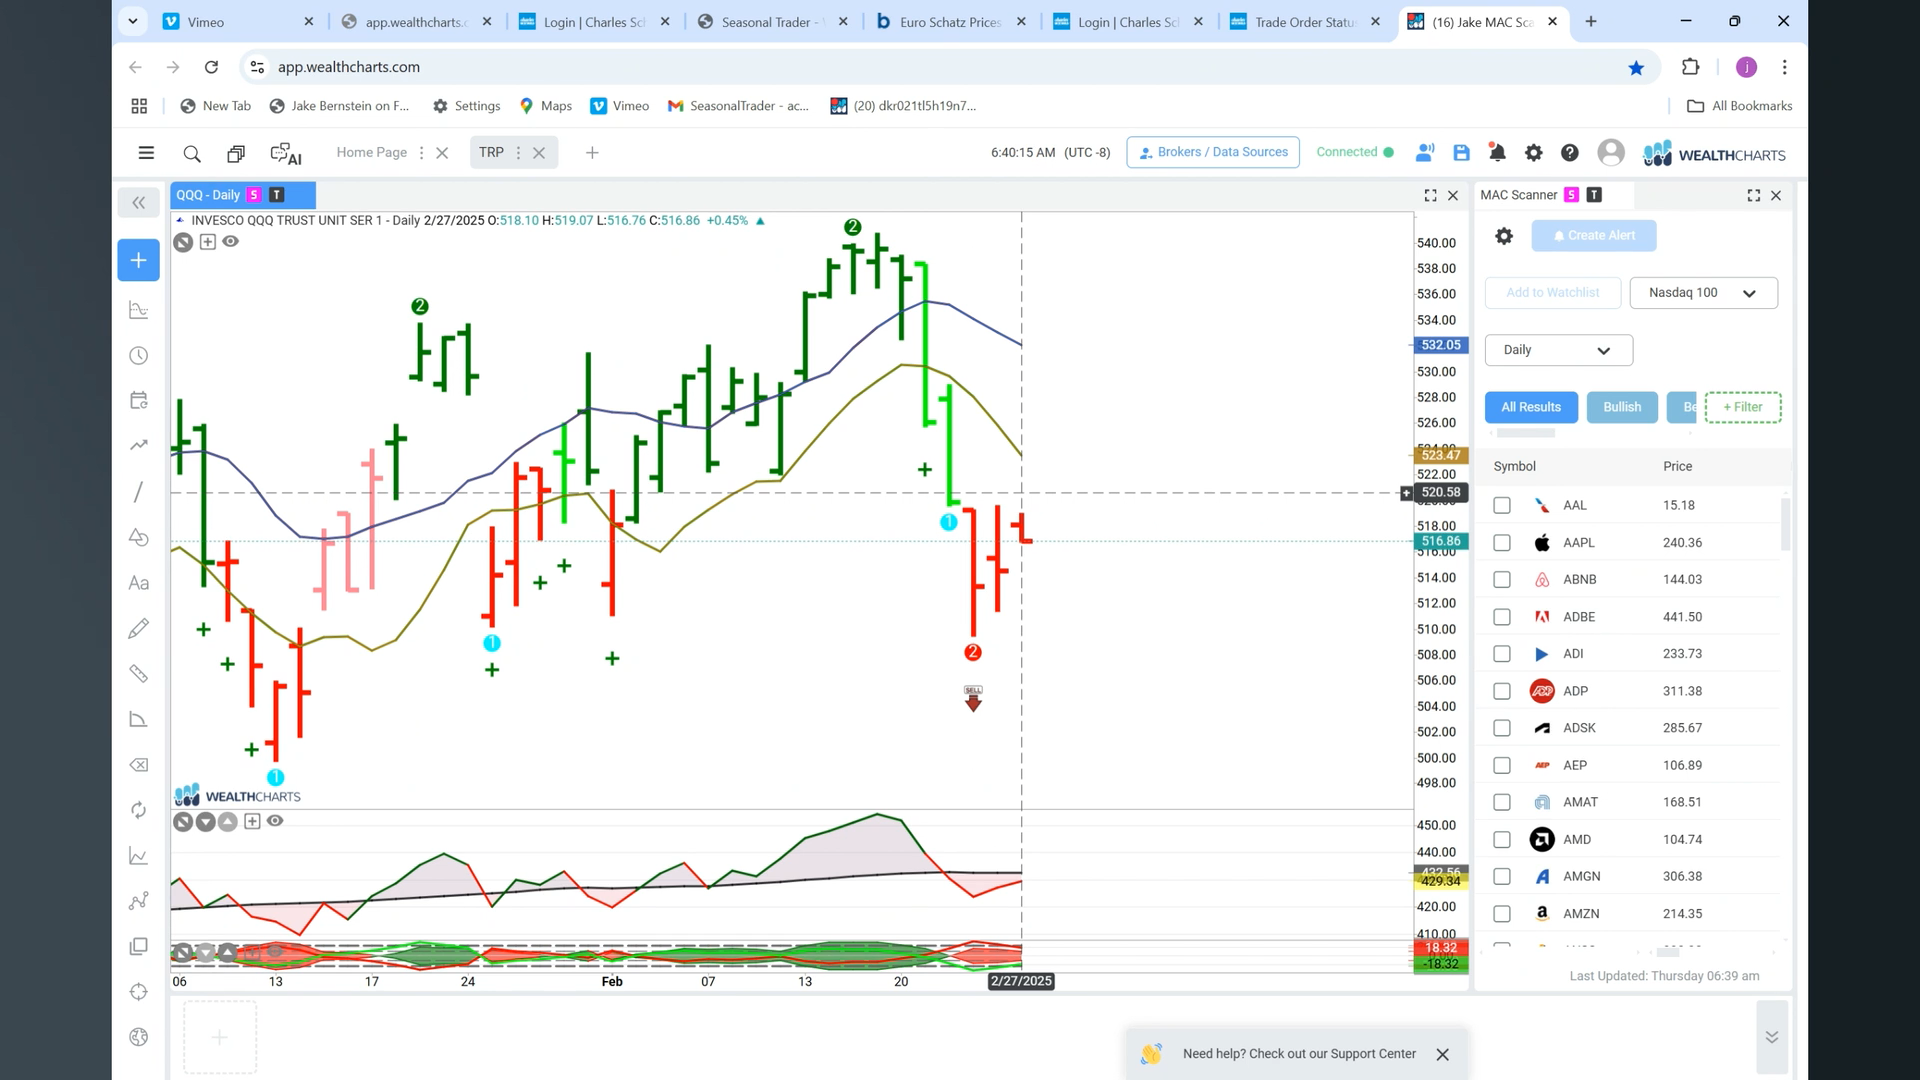Image resolution: width=1920 pixels, height=1080 pixels.
Task: Show All Results in scanner
Action: click(x=1531, y=407)
